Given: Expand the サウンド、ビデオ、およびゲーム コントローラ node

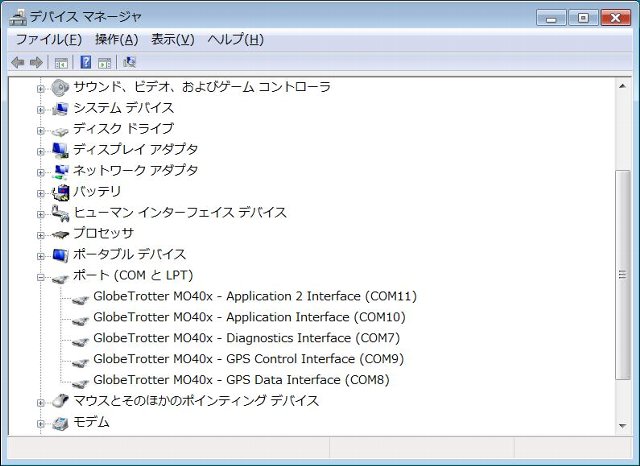Looking at the screenshot, I should coord(40,89).
